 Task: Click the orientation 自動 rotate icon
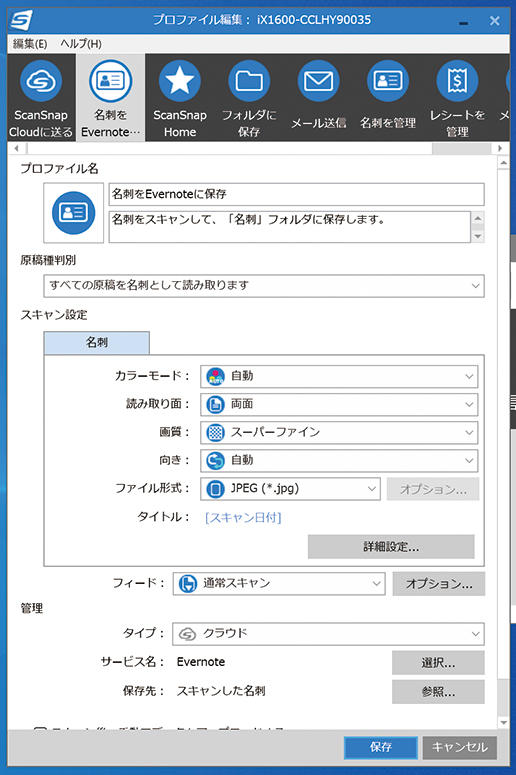click(215, 461)
